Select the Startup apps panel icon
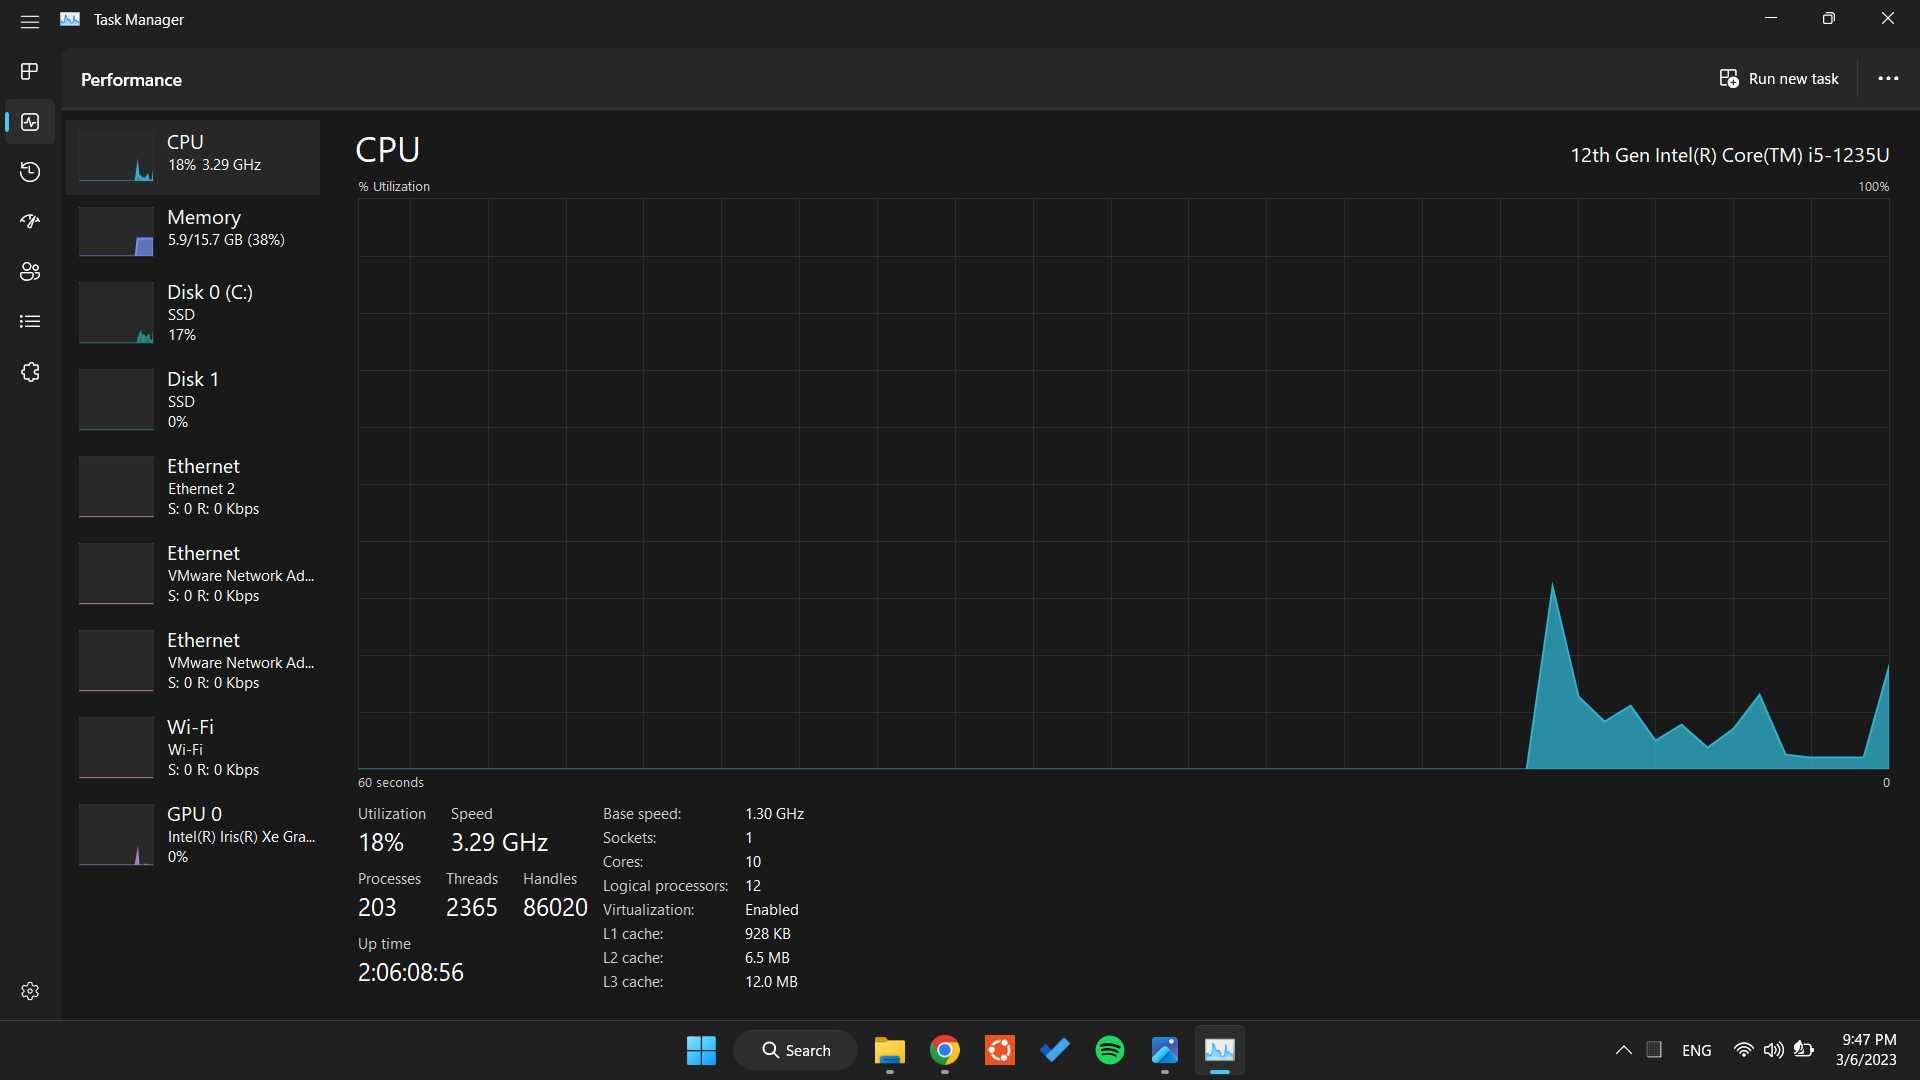Image resolution: width=1920 pixels, height=1080 pixels. click(30, 222)
